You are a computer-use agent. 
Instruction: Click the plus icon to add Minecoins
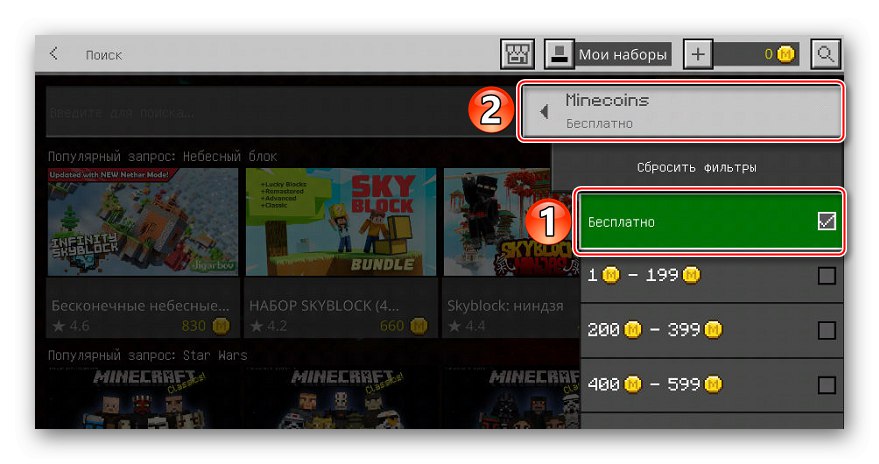tap(698, 54)
